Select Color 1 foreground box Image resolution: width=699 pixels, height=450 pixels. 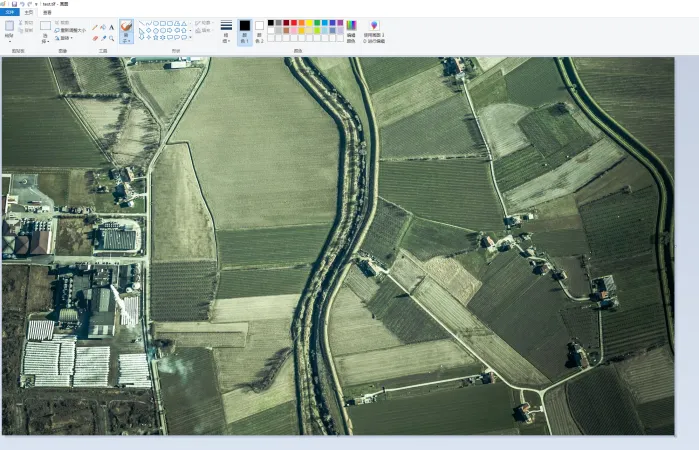click(x=244, y=28)
